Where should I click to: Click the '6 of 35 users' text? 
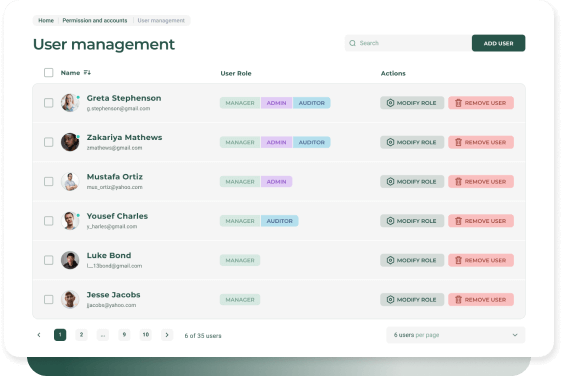203,335
